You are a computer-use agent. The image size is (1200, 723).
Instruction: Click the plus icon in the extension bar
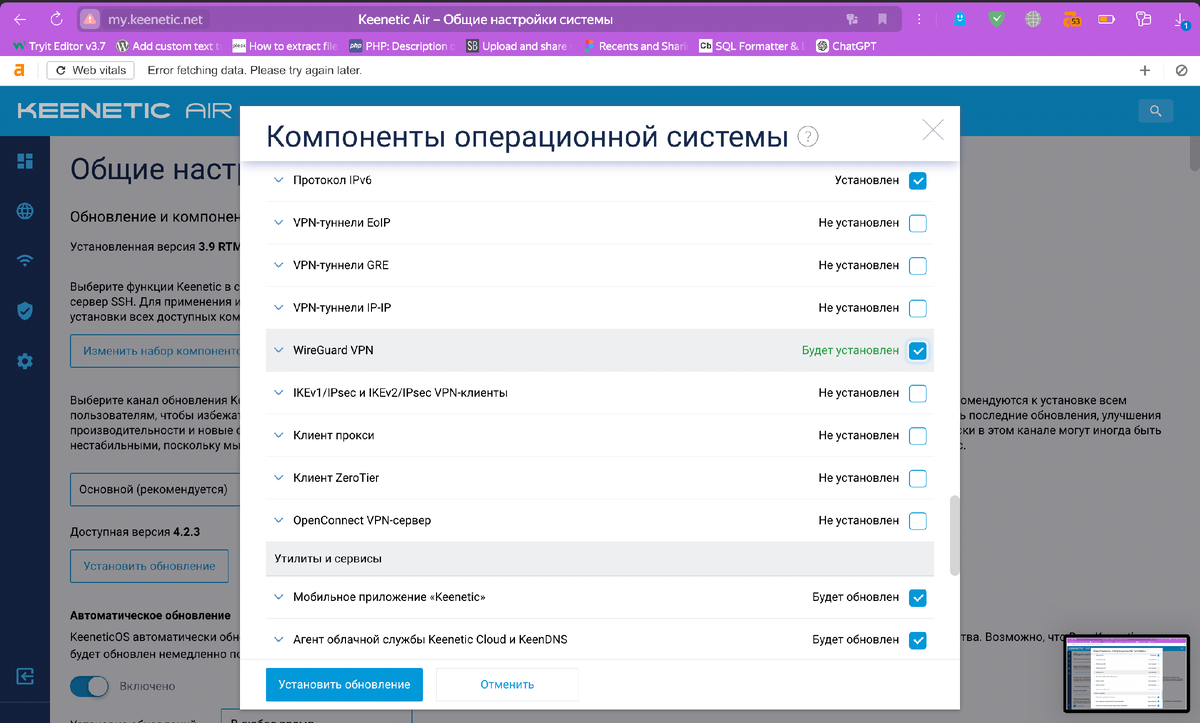pos(1145,70)
